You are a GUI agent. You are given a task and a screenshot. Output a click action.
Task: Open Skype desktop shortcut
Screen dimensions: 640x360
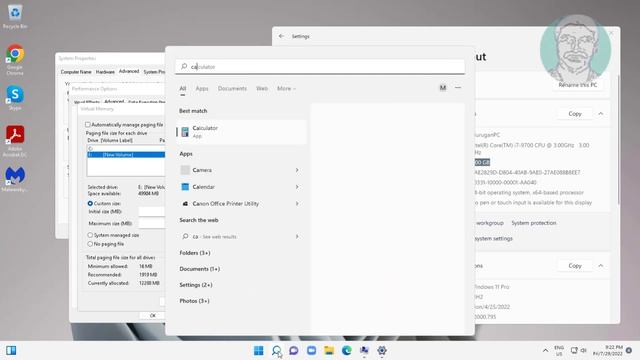pyautogui.click(x=15, y=98)
